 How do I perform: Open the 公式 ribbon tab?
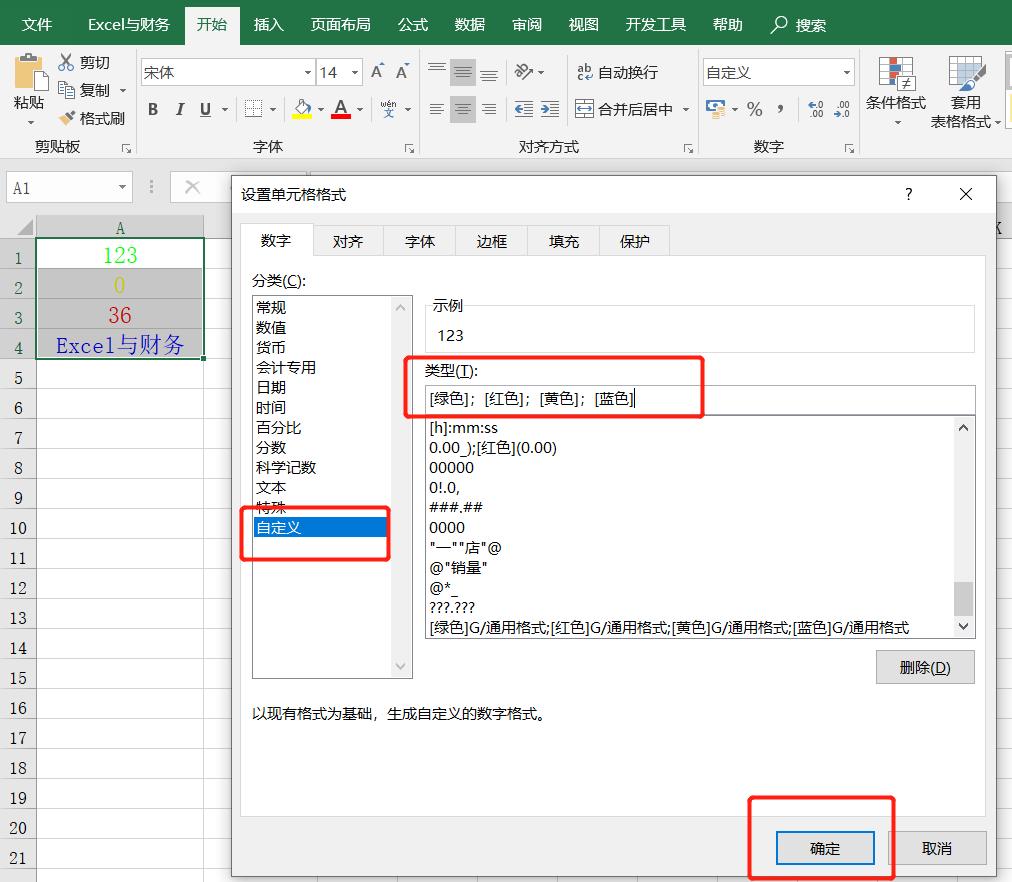tap(411, 23)
